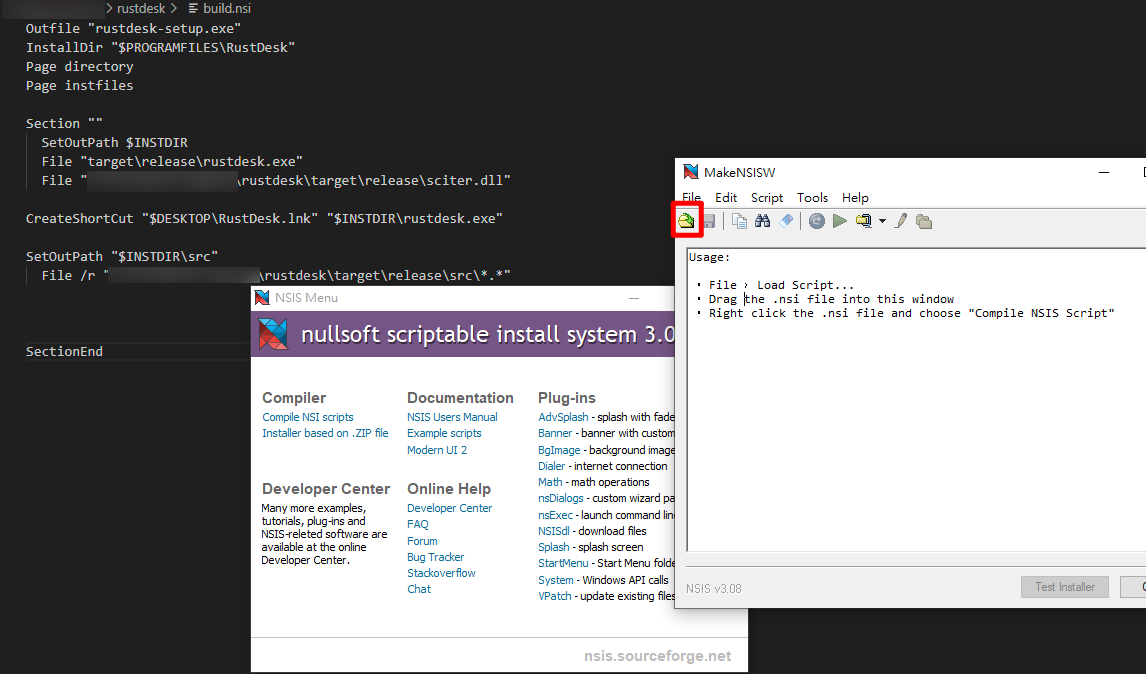Open the Compile NSI scripts link

(x=308, y=417)
